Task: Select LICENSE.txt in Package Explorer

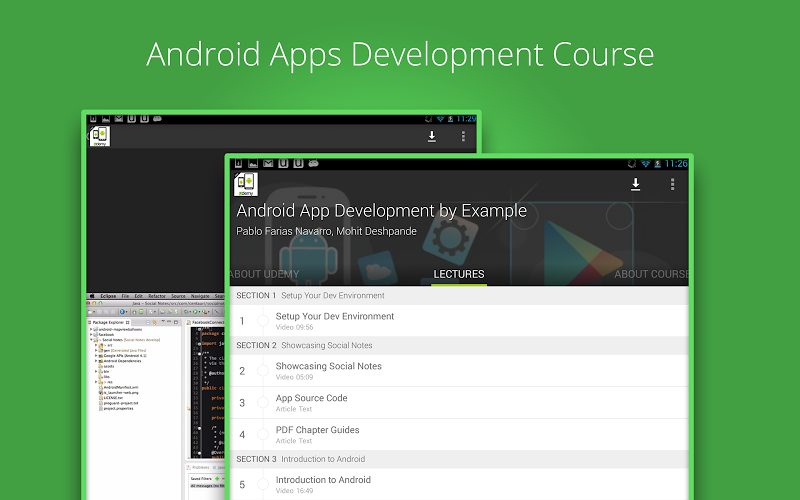Action: (111, 398)
